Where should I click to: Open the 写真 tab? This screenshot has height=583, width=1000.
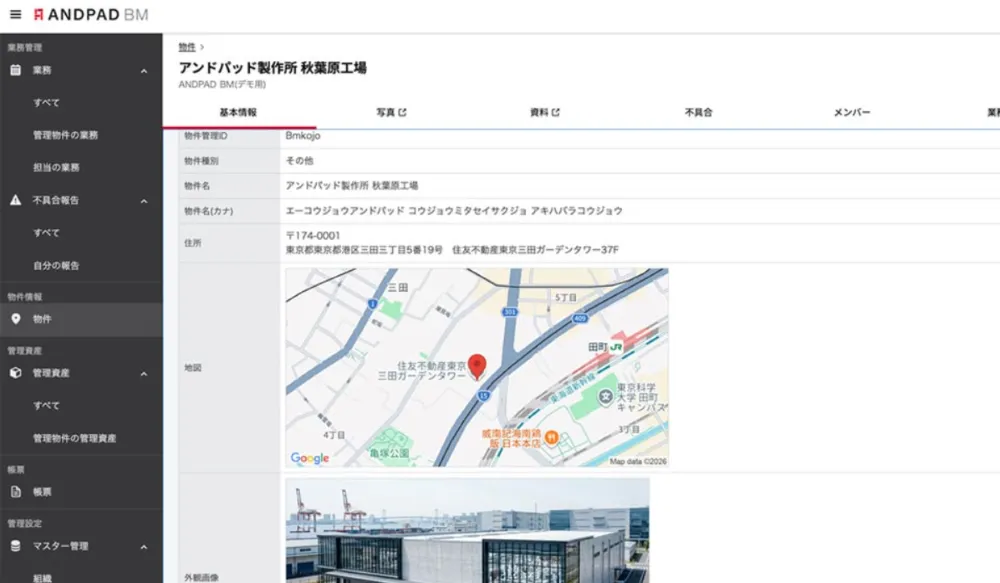(x=391, y=112)
